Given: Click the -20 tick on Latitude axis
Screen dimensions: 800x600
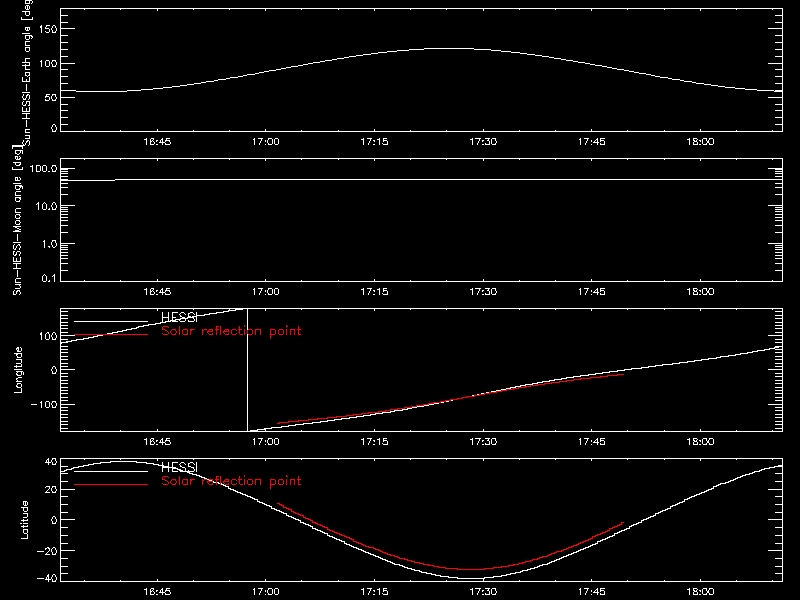Looking at the screenshot, I should click(47, 551).
